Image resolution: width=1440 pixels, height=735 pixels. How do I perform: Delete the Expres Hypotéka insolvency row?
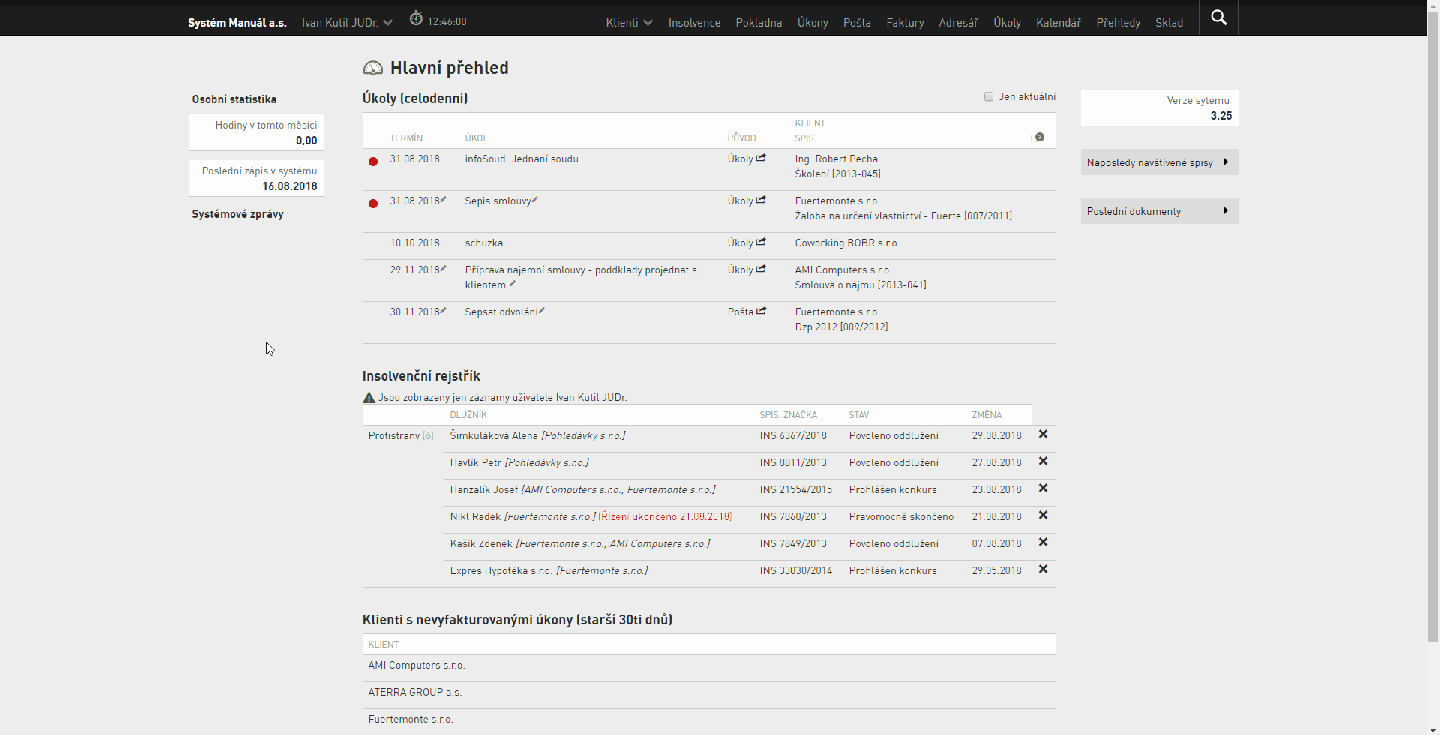tap(1043, 569)
